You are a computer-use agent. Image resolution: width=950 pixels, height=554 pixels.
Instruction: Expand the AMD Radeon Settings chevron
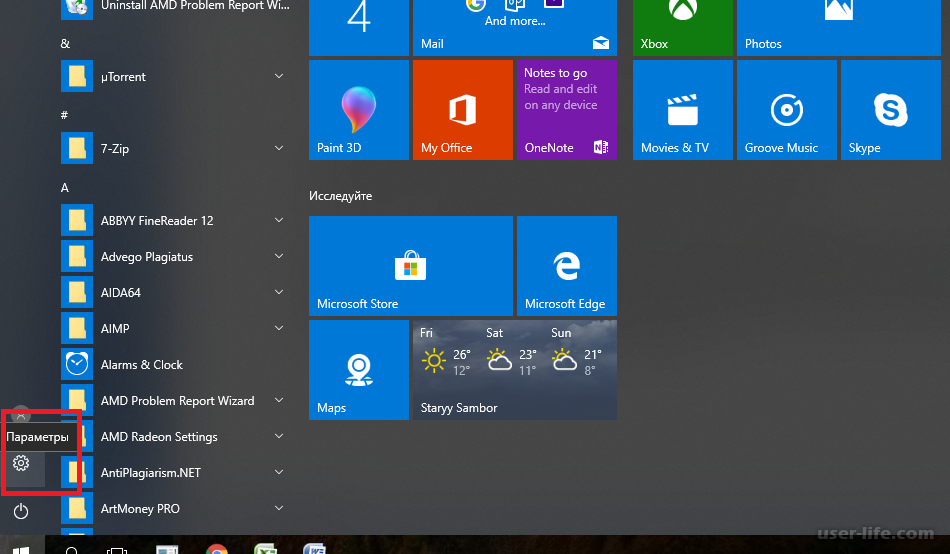[279, 436]
